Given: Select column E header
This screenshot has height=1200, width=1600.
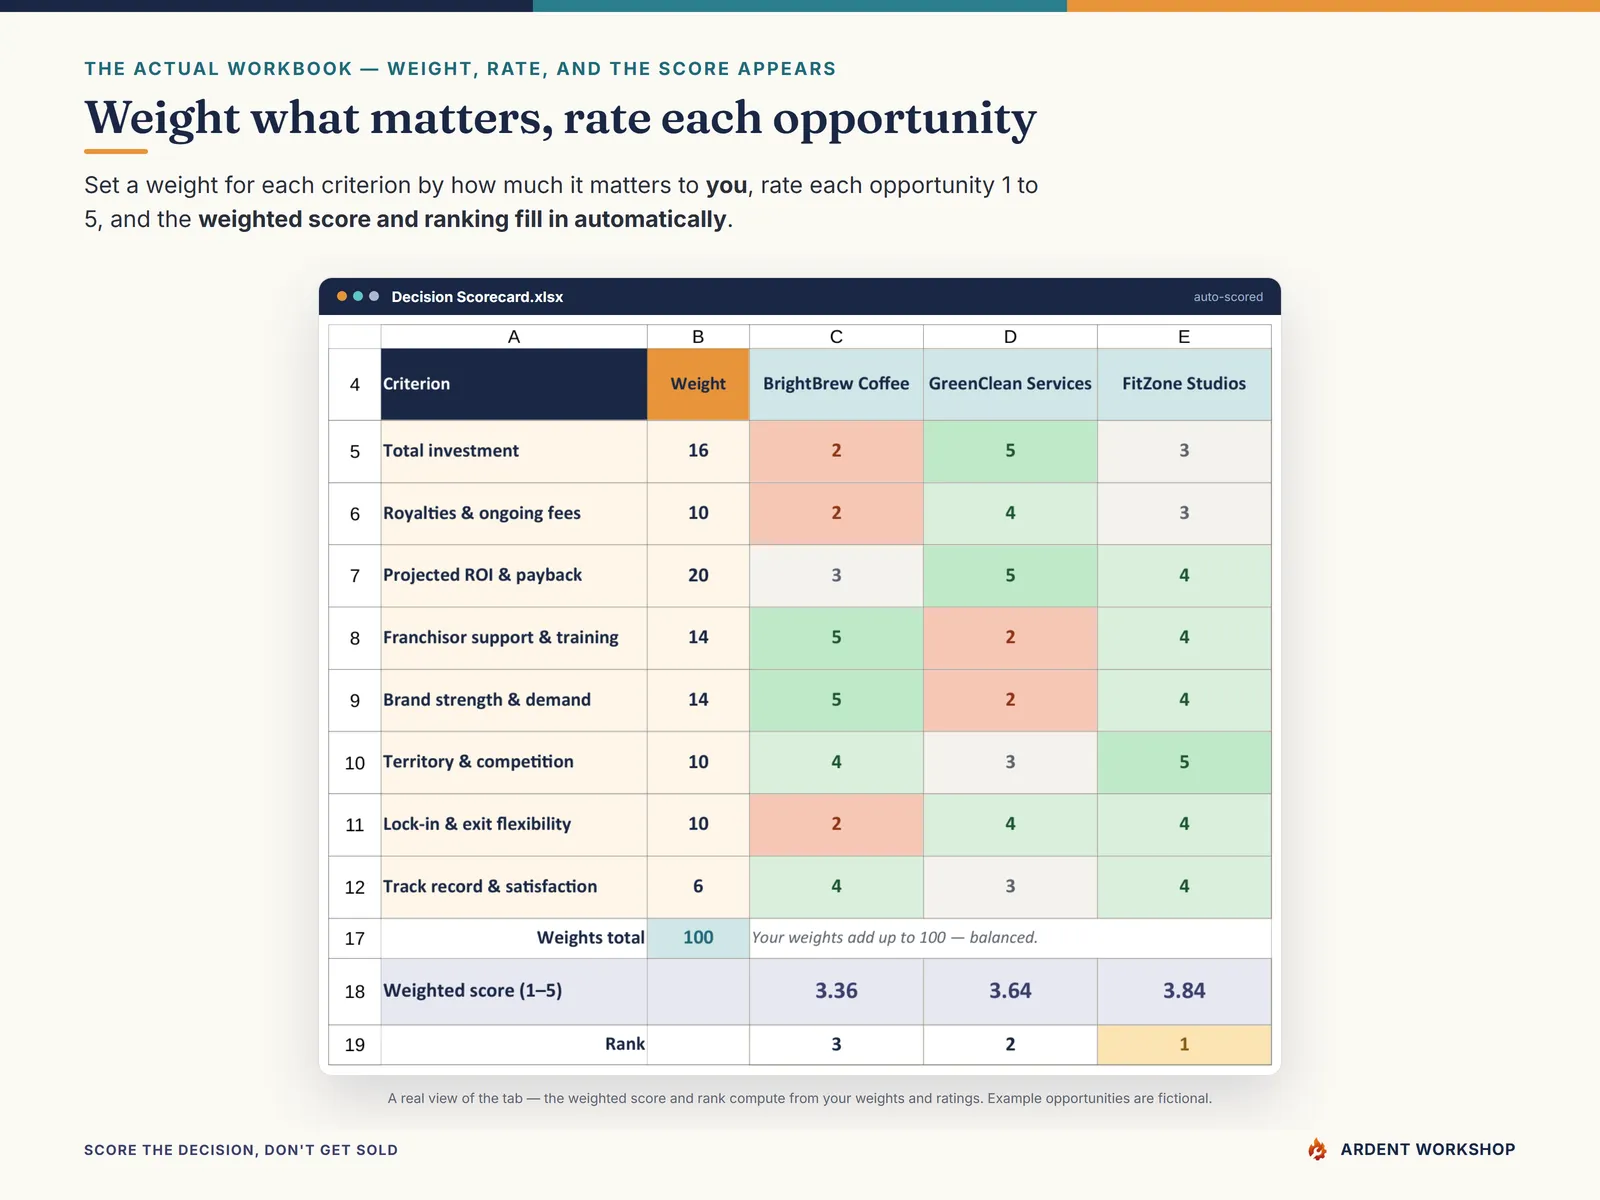Looking at the screenshot, I should click(x=1184, y=336).
